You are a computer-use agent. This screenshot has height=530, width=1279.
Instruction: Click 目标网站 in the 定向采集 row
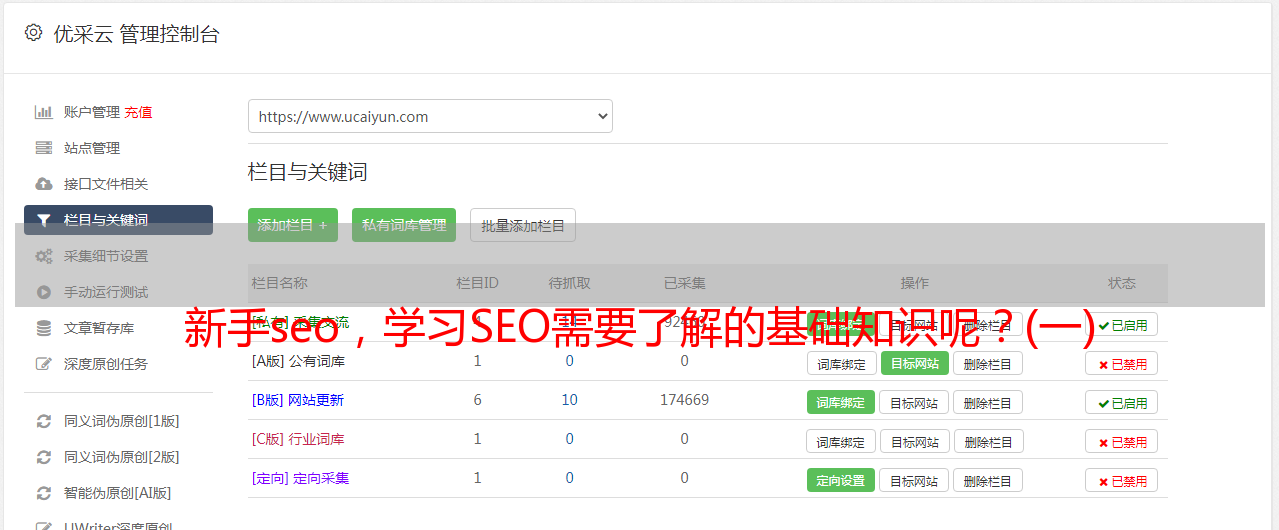coord(914,480)
